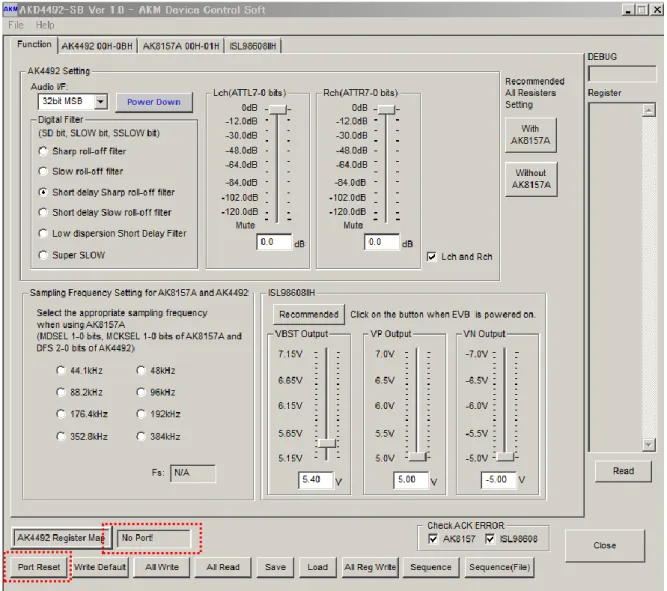Open the File menu
667x591 pixels.
(x=16, y=25)
